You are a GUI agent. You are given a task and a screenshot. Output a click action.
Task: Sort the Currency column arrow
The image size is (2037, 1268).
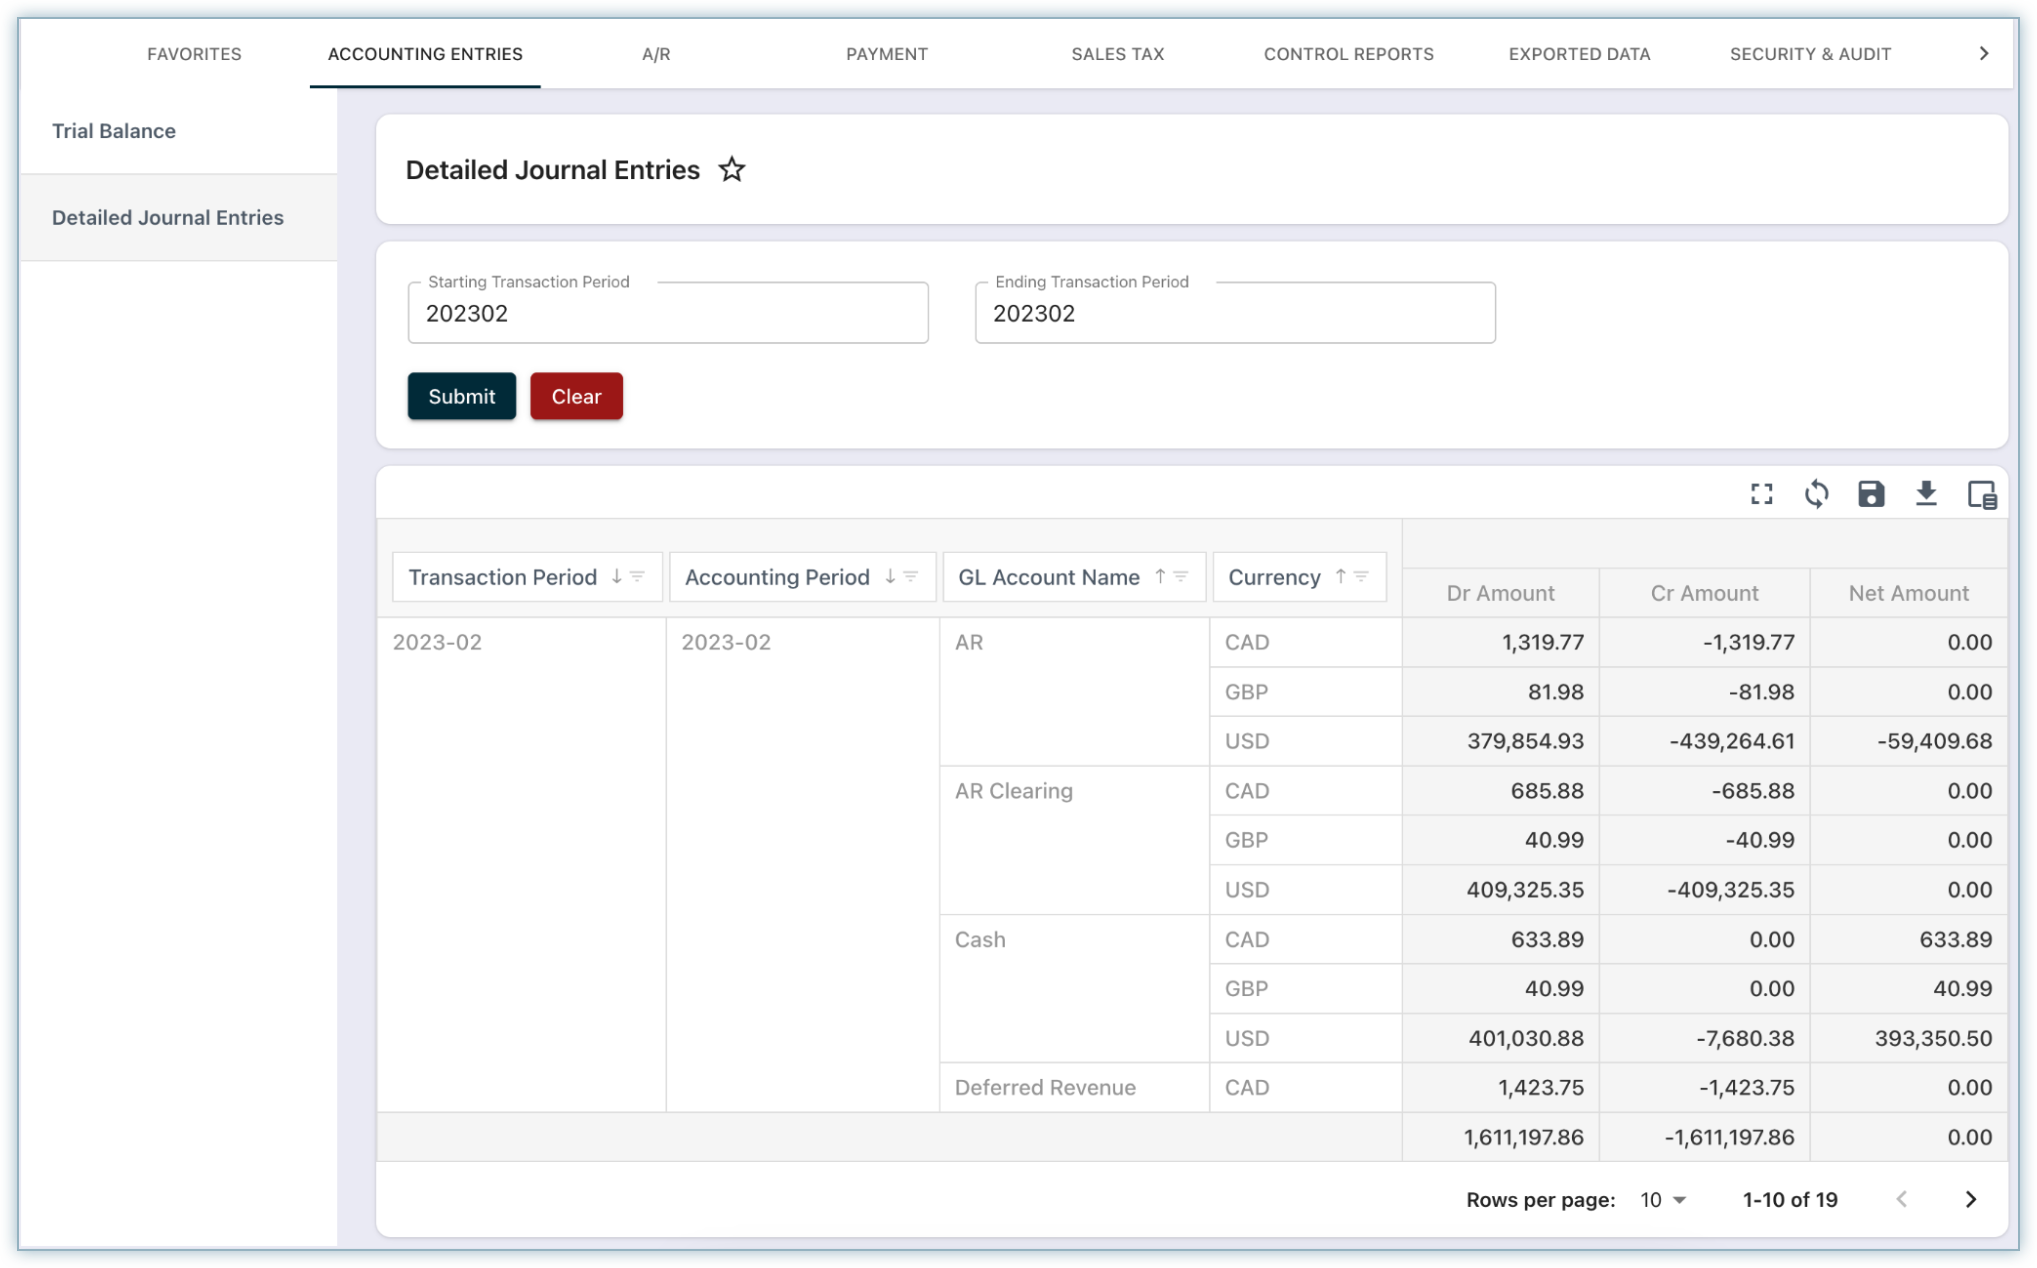click(1340, 577)
